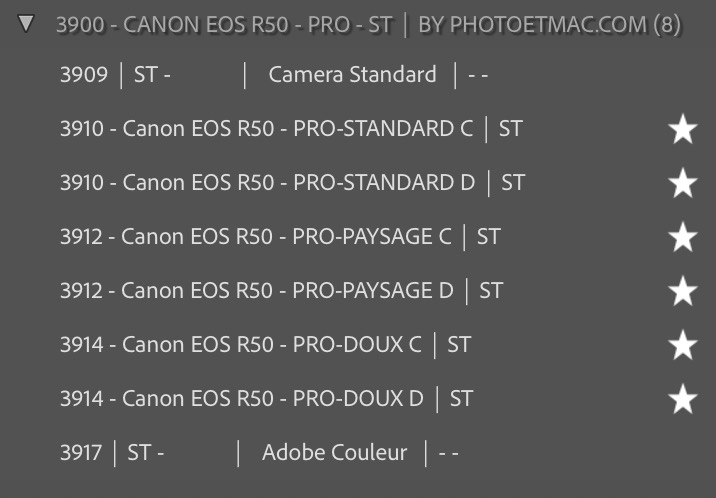Click the favorite star for PRO-STANDARD C
716x498 pixels.
683,129
